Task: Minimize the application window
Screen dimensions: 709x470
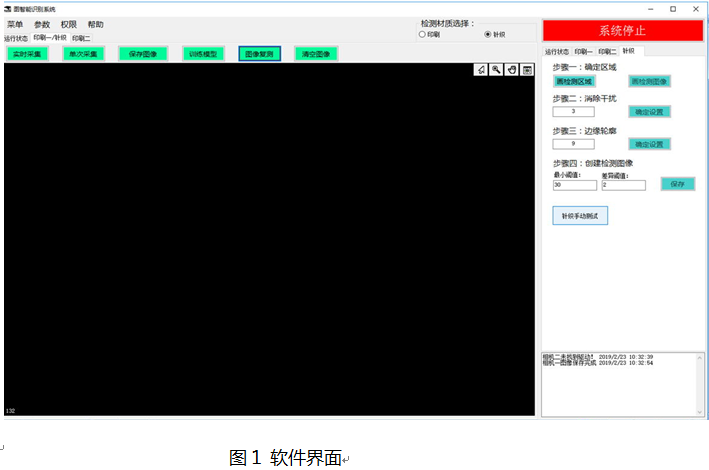Action: coord(651,9)
